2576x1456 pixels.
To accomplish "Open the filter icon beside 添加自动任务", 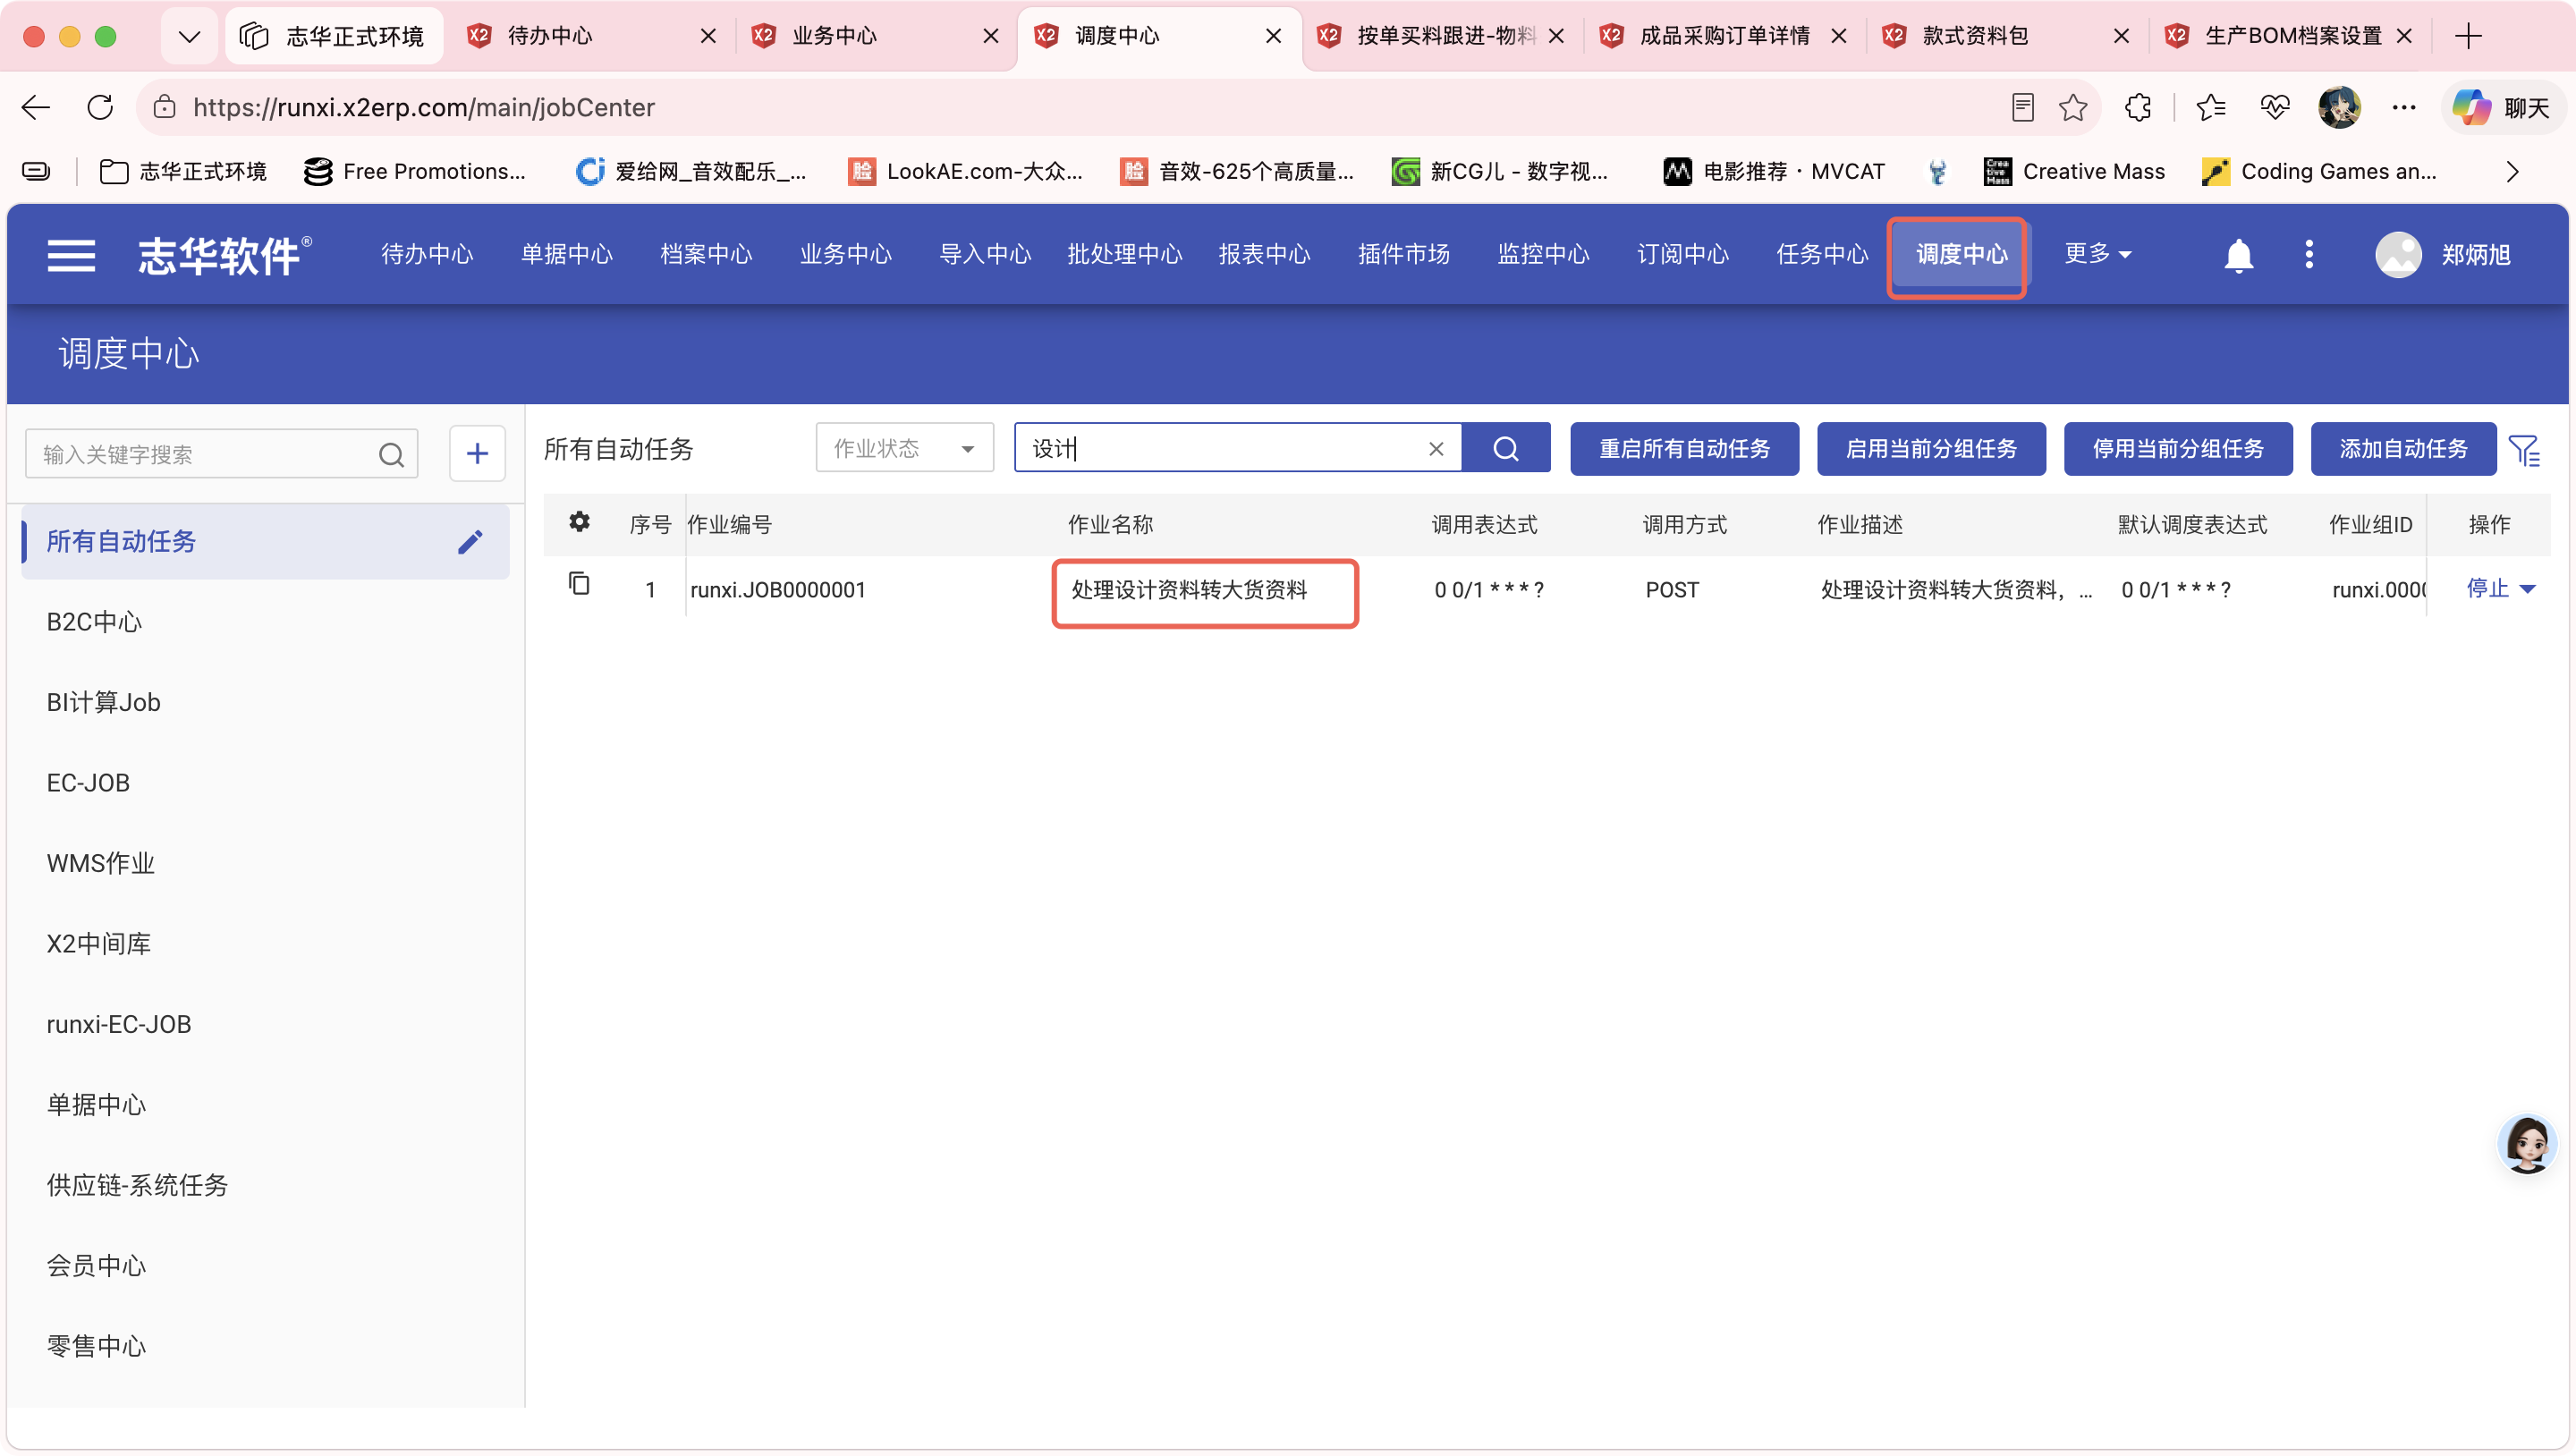I will point(2525,450).
